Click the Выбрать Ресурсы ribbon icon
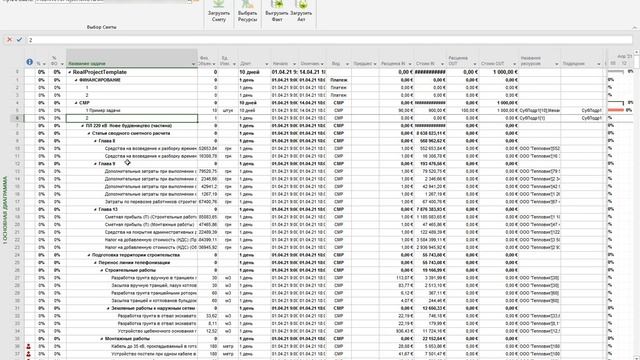The image size is (640, 360). pyautogui.click(x=247, y=11)
